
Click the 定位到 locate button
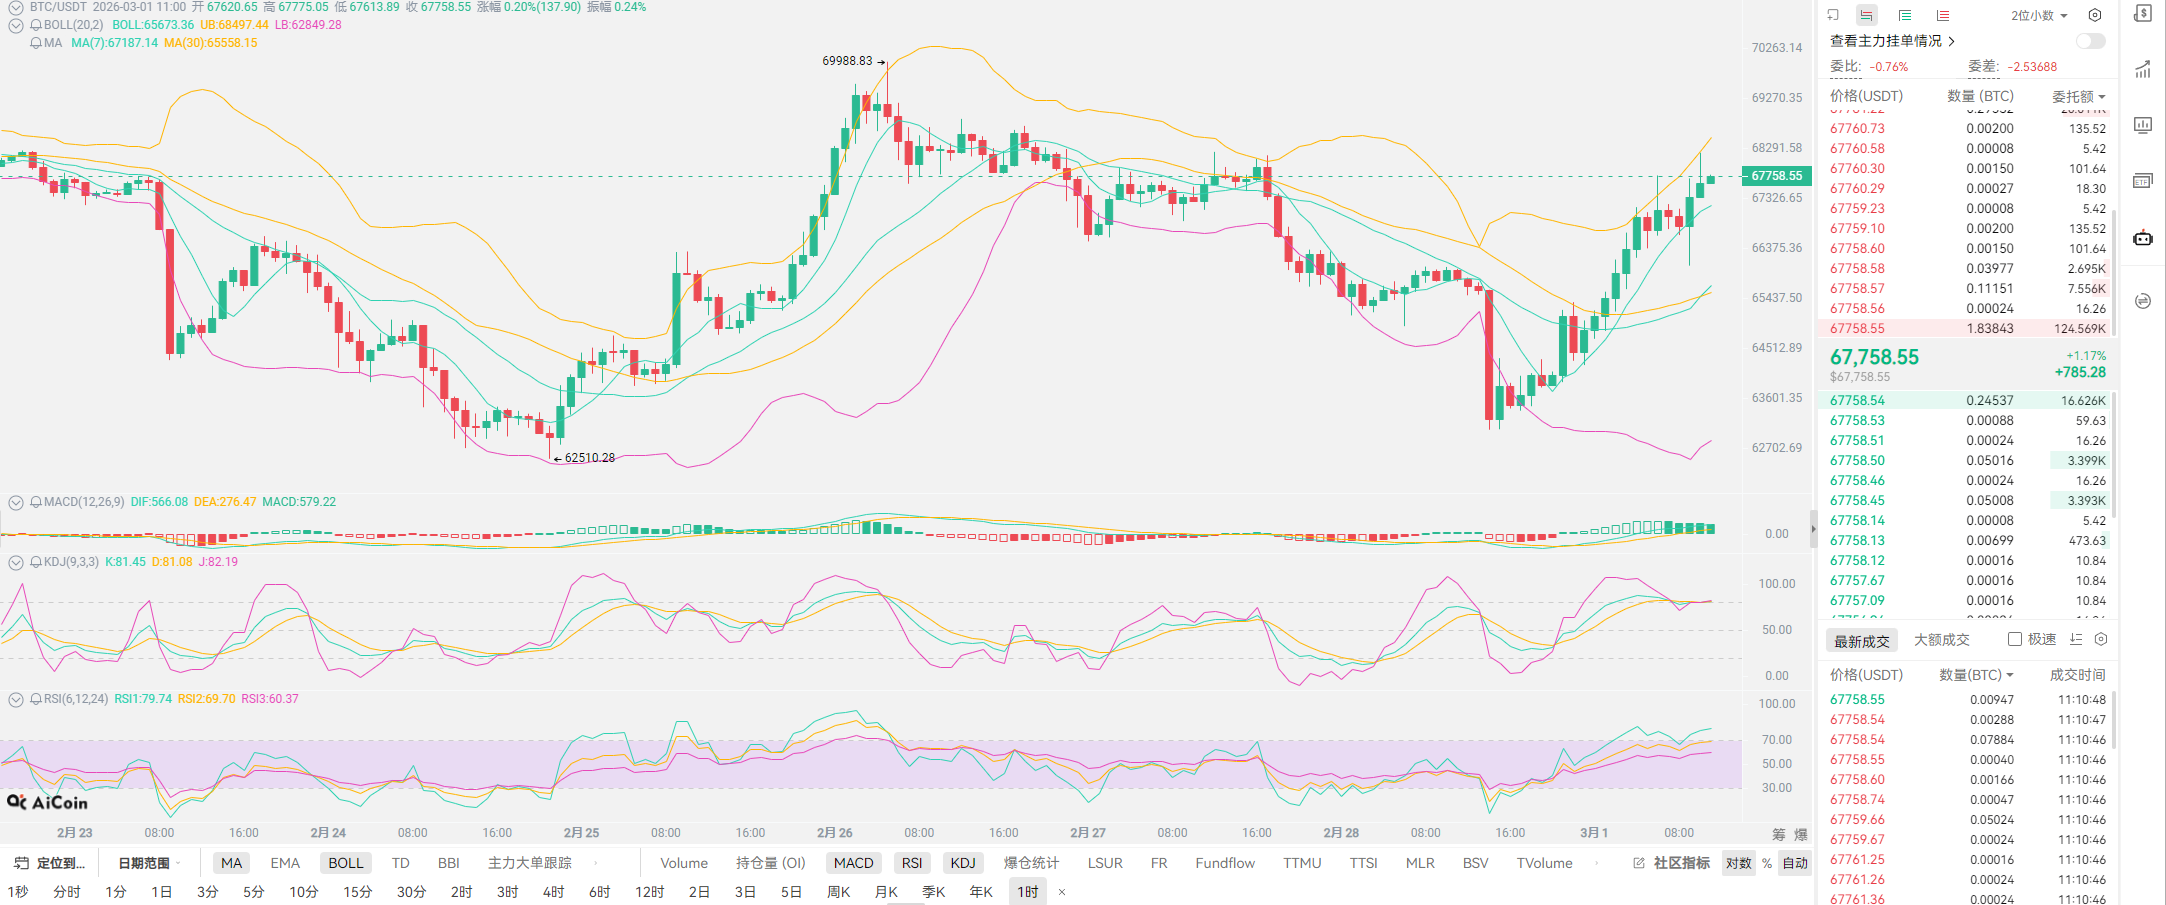(51, 863)
